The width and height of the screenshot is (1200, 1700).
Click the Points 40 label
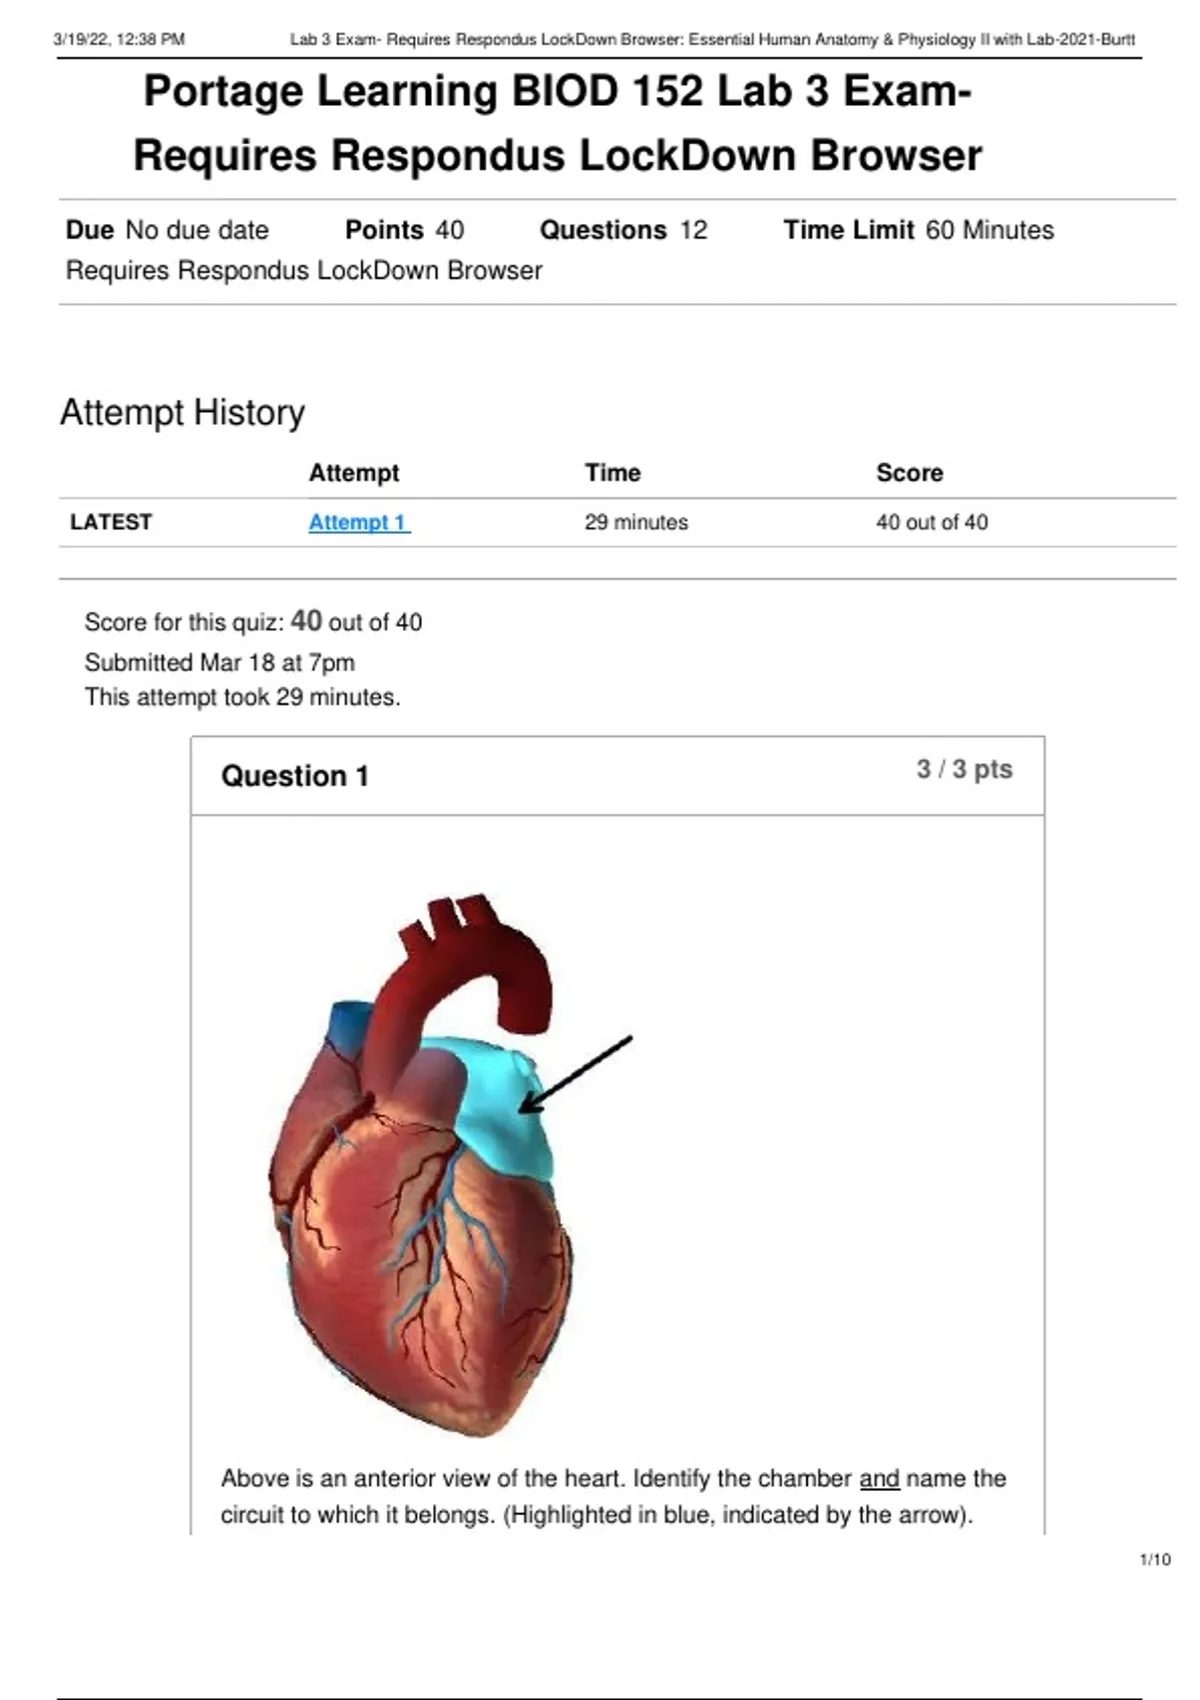point(404,230)
